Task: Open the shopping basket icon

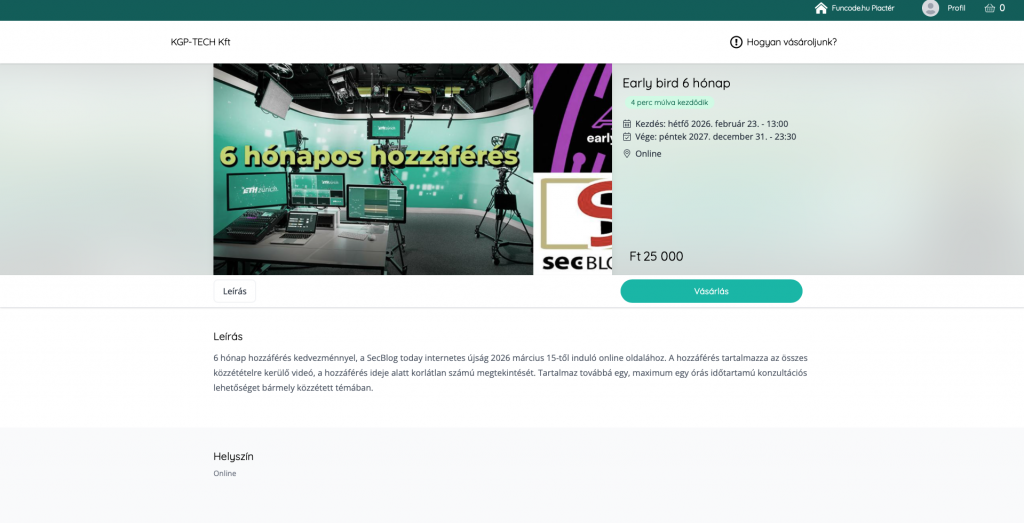Action: click(x=989, y=8)
